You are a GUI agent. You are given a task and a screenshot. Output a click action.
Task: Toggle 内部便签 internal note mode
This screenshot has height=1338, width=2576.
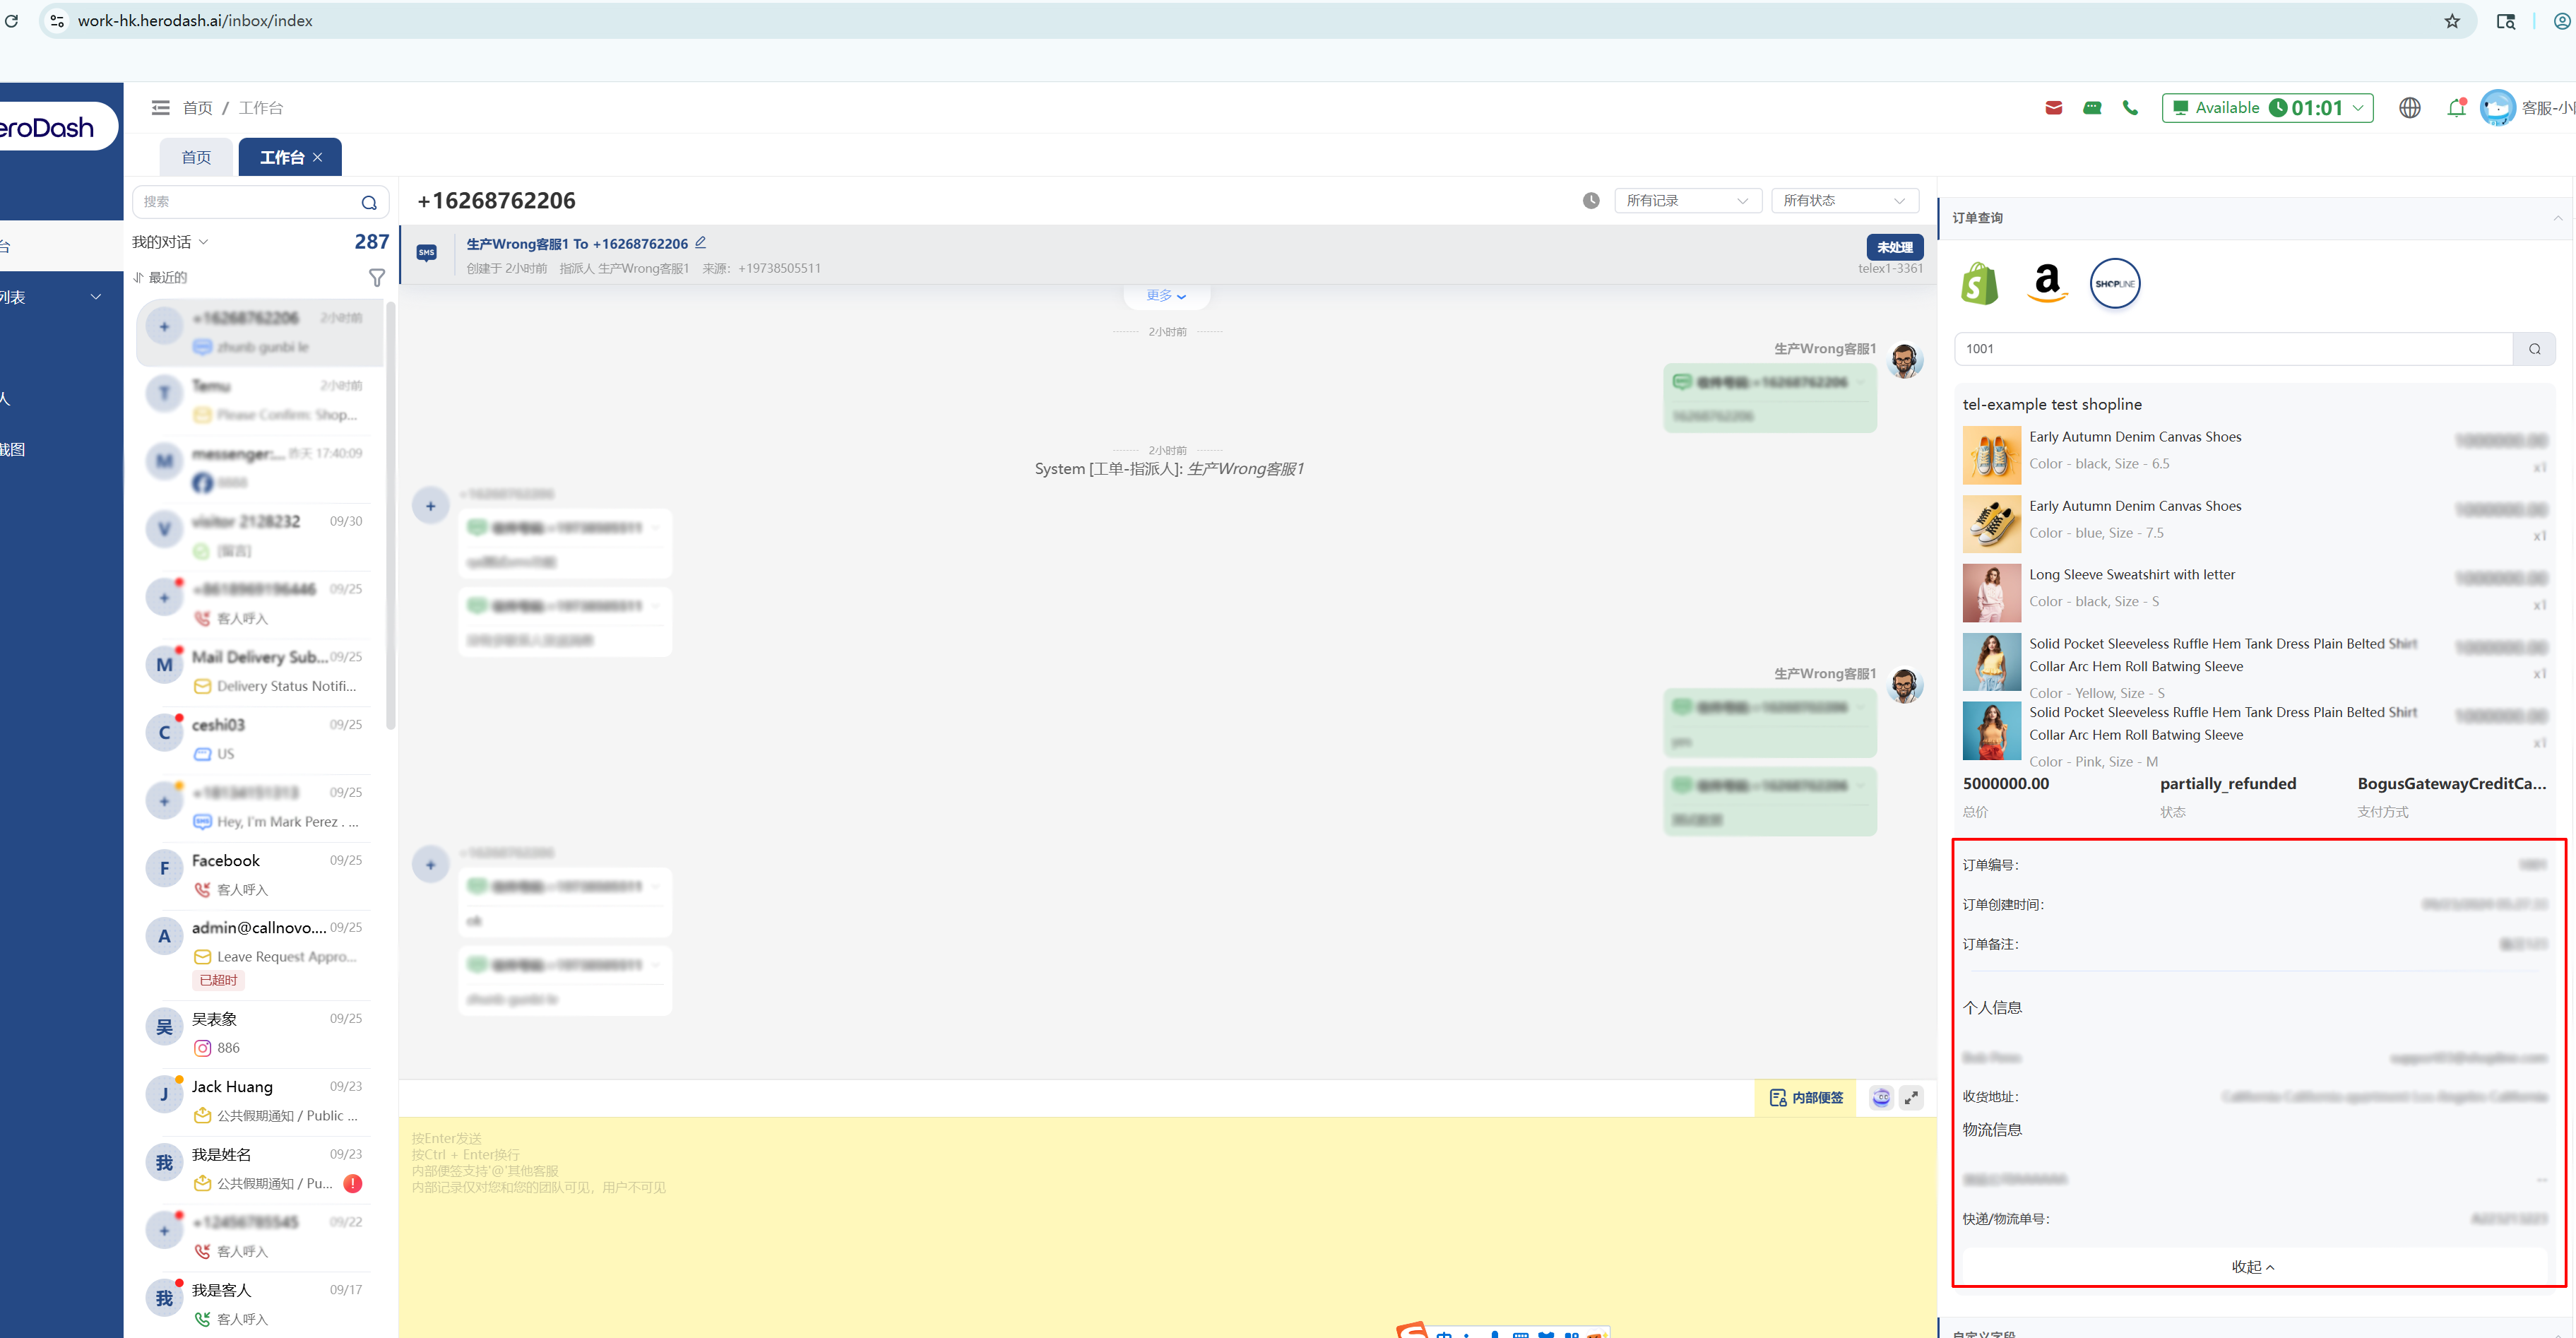click(1806, 1098)
